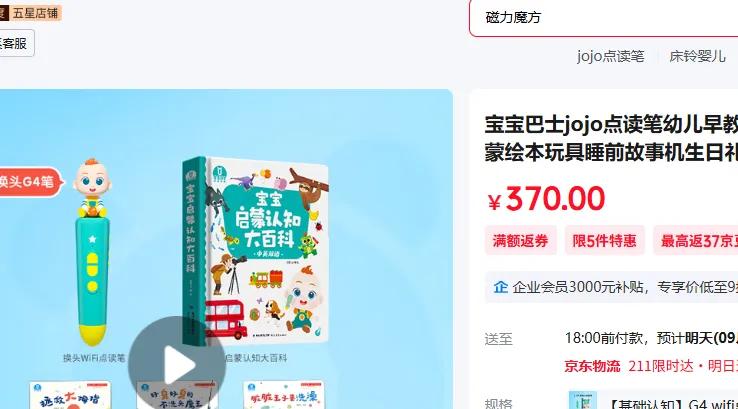This screenshot has width=738, height=409.
Task: Open the jojo点读笔 suggested search link
Action: click(x=610, y=56)
